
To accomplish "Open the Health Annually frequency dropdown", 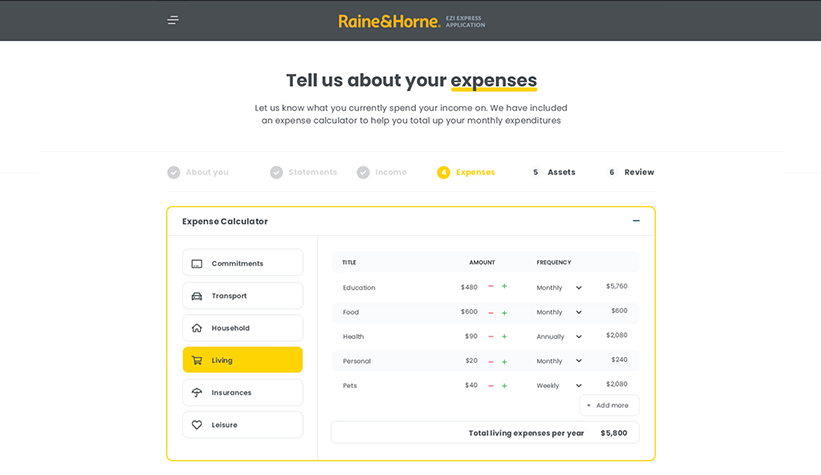I will pos(559,337).
